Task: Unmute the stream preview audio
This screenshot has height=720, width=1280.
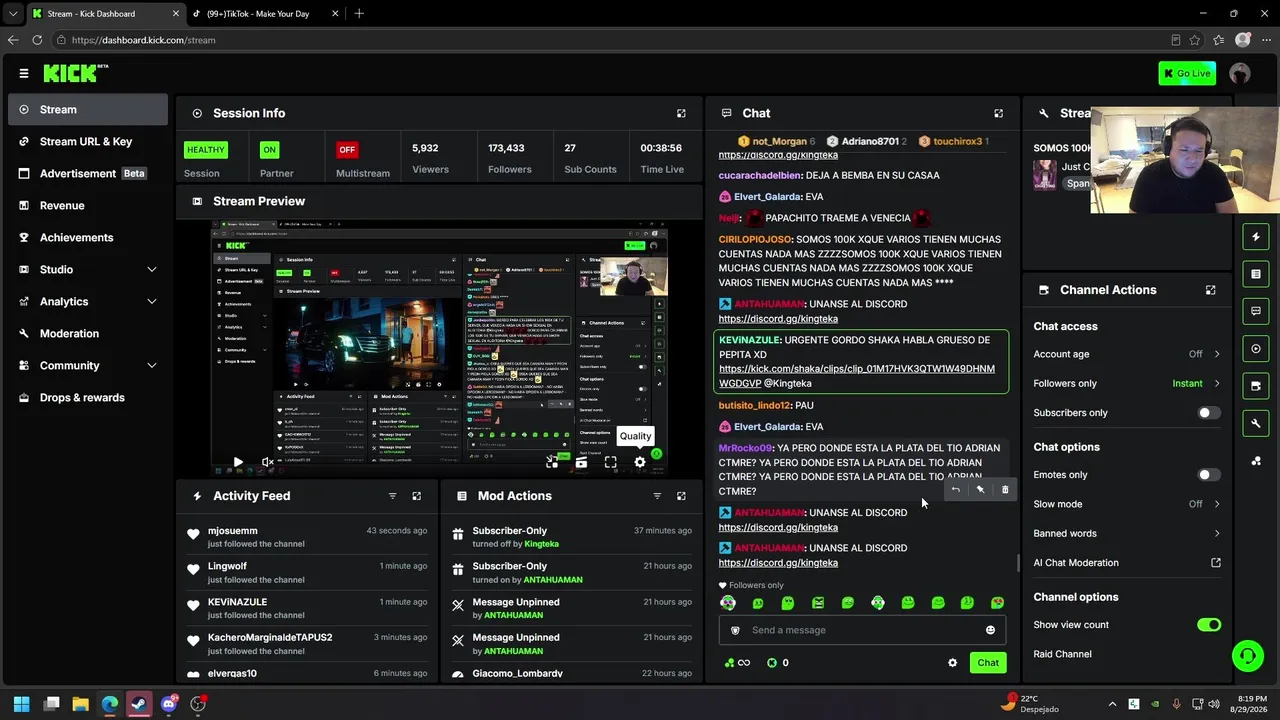Action: point(267,462)
